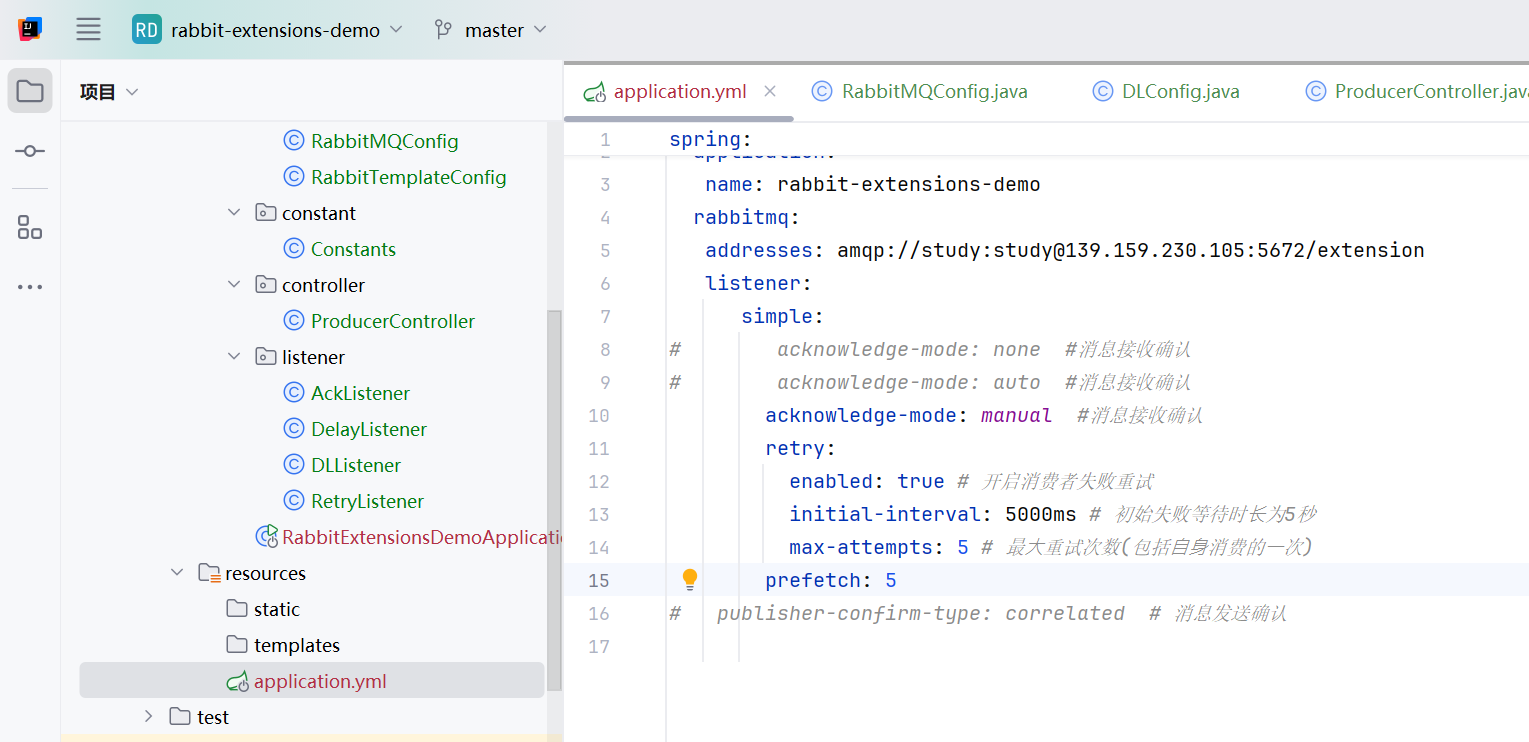This screenshot has height=742, width=1529.
Task: Click the constant package icon
Action: pyautogui.click(x=265, y=213)
